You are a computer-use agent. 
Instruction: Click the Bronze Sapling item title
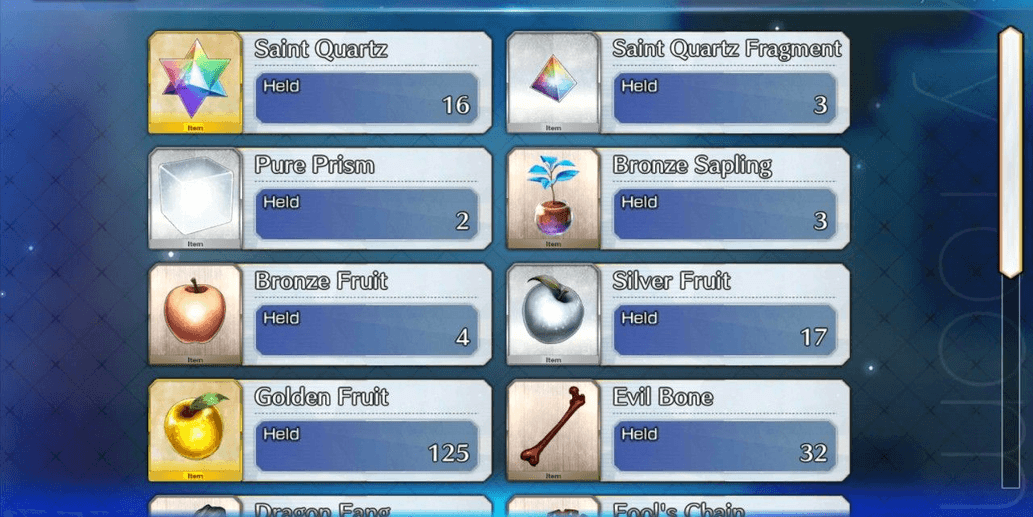click(x=692, y=165)
